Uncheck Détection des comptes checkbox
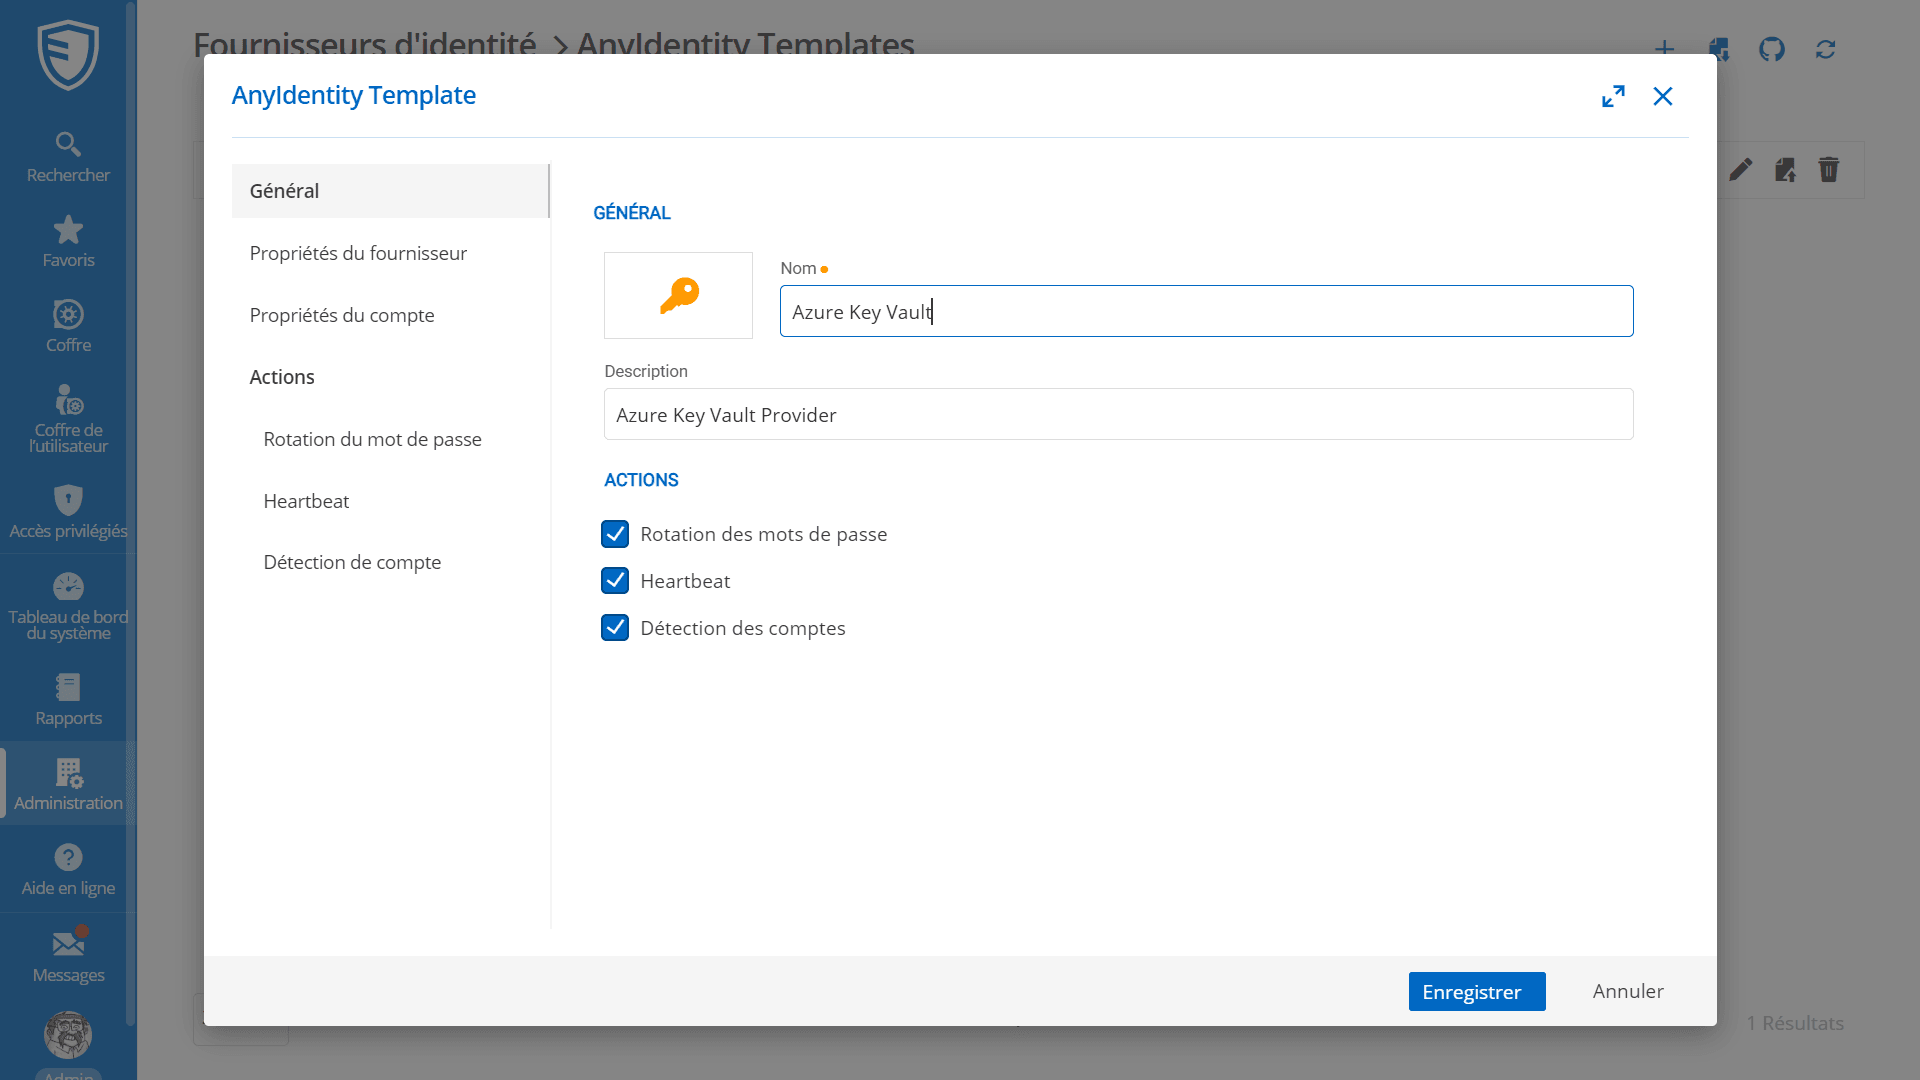The width and height of the screenshot is (1920, 1080). (x=615, y=628)
